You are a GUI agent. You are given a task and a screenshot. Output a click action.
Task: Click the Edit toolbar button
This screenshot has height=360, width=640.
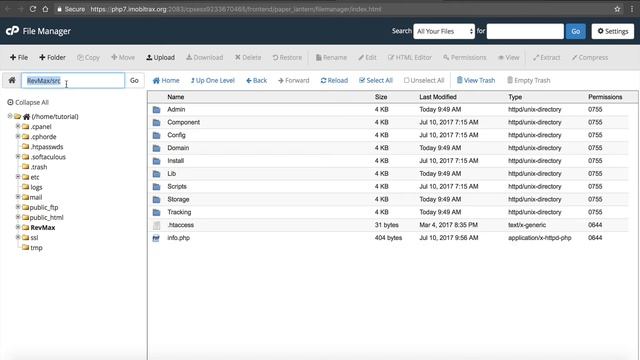[367, 58]
